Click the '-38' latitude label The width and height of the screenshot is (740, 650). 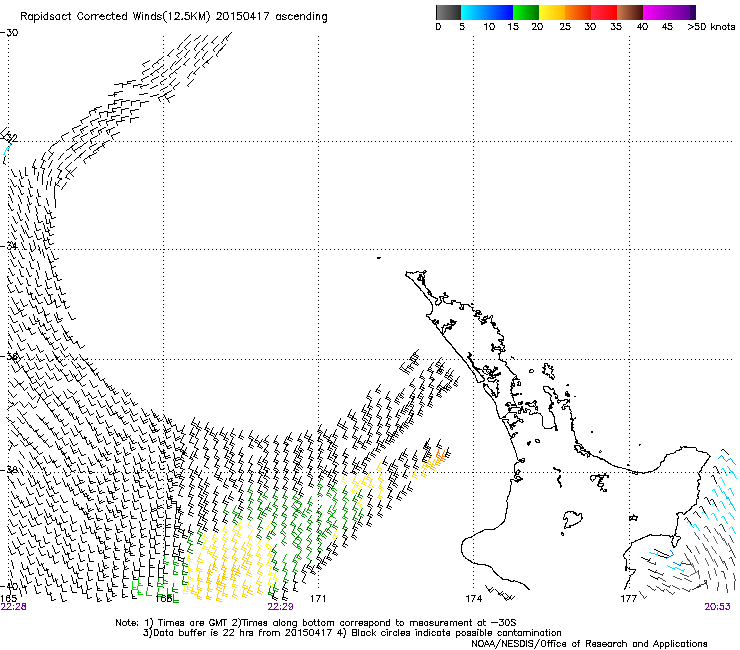(x=9, y=470)
